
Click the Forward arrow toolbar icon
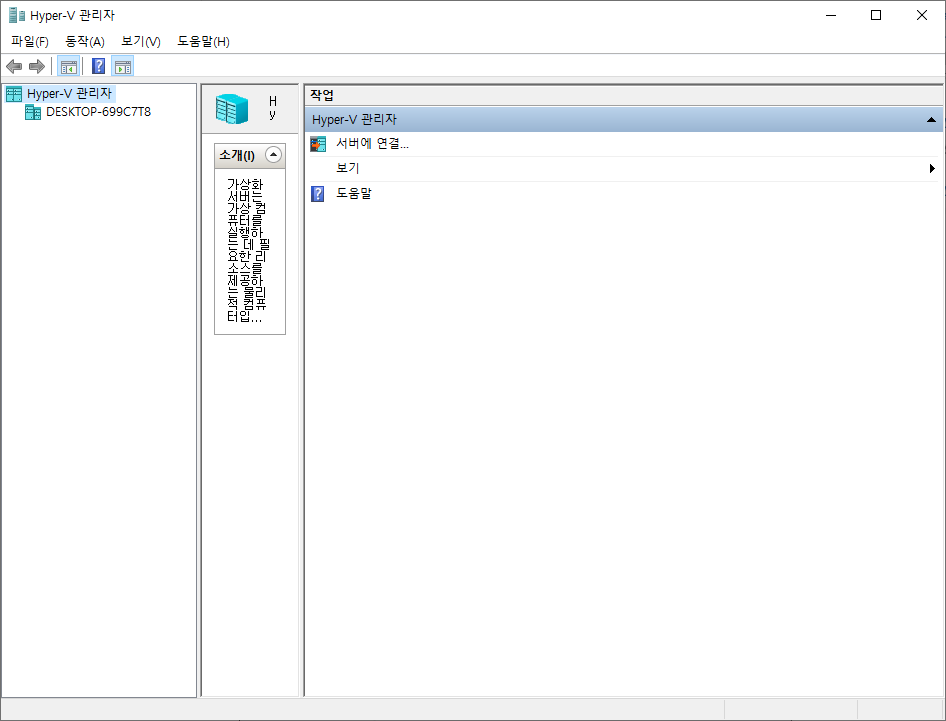[x=37, y=66]
